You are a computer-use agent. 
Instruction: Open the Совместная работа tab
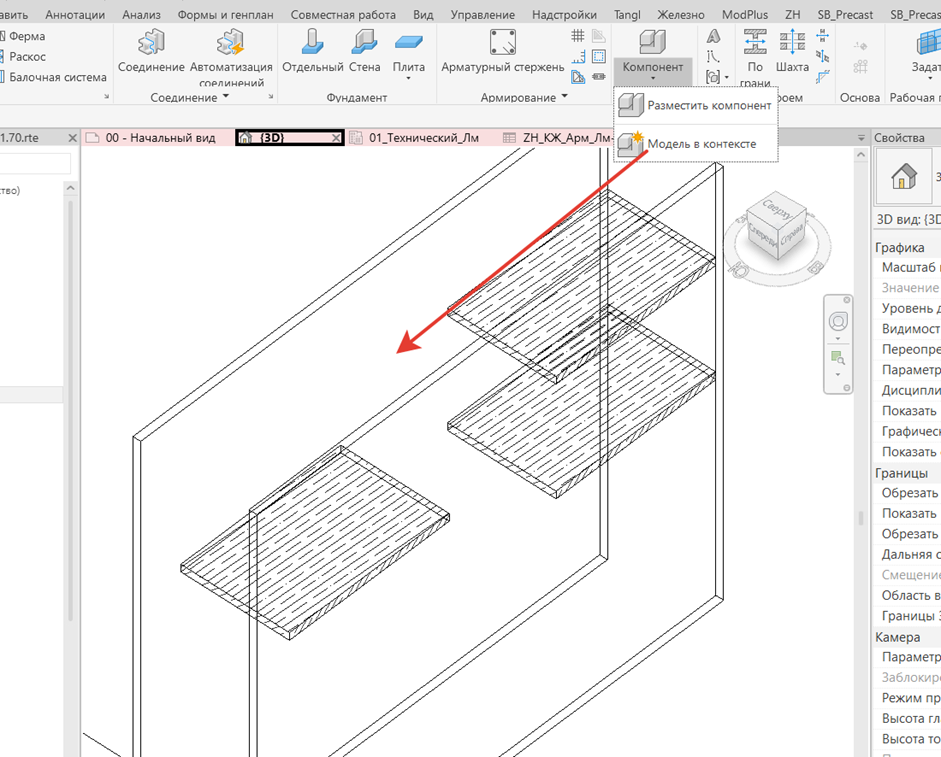tap(343, 14)
